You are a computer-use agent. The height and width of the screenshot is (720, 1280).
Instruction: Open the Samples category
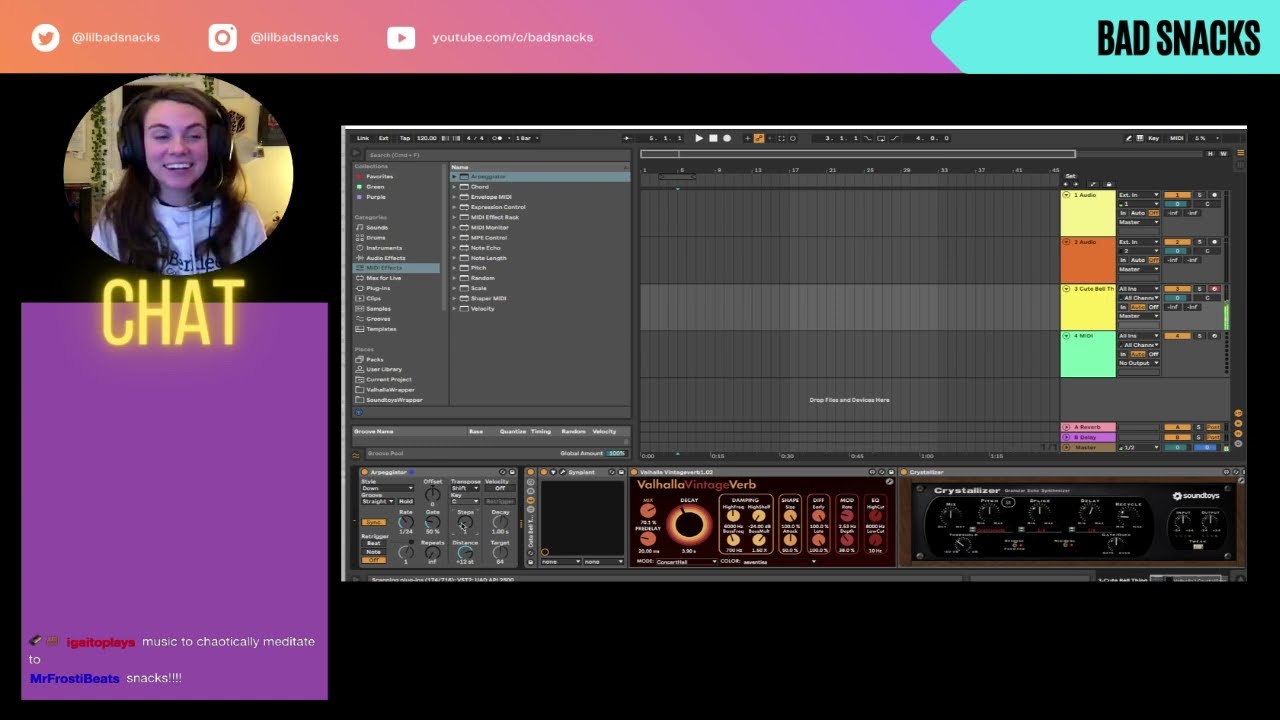click(x=379, y=309)
